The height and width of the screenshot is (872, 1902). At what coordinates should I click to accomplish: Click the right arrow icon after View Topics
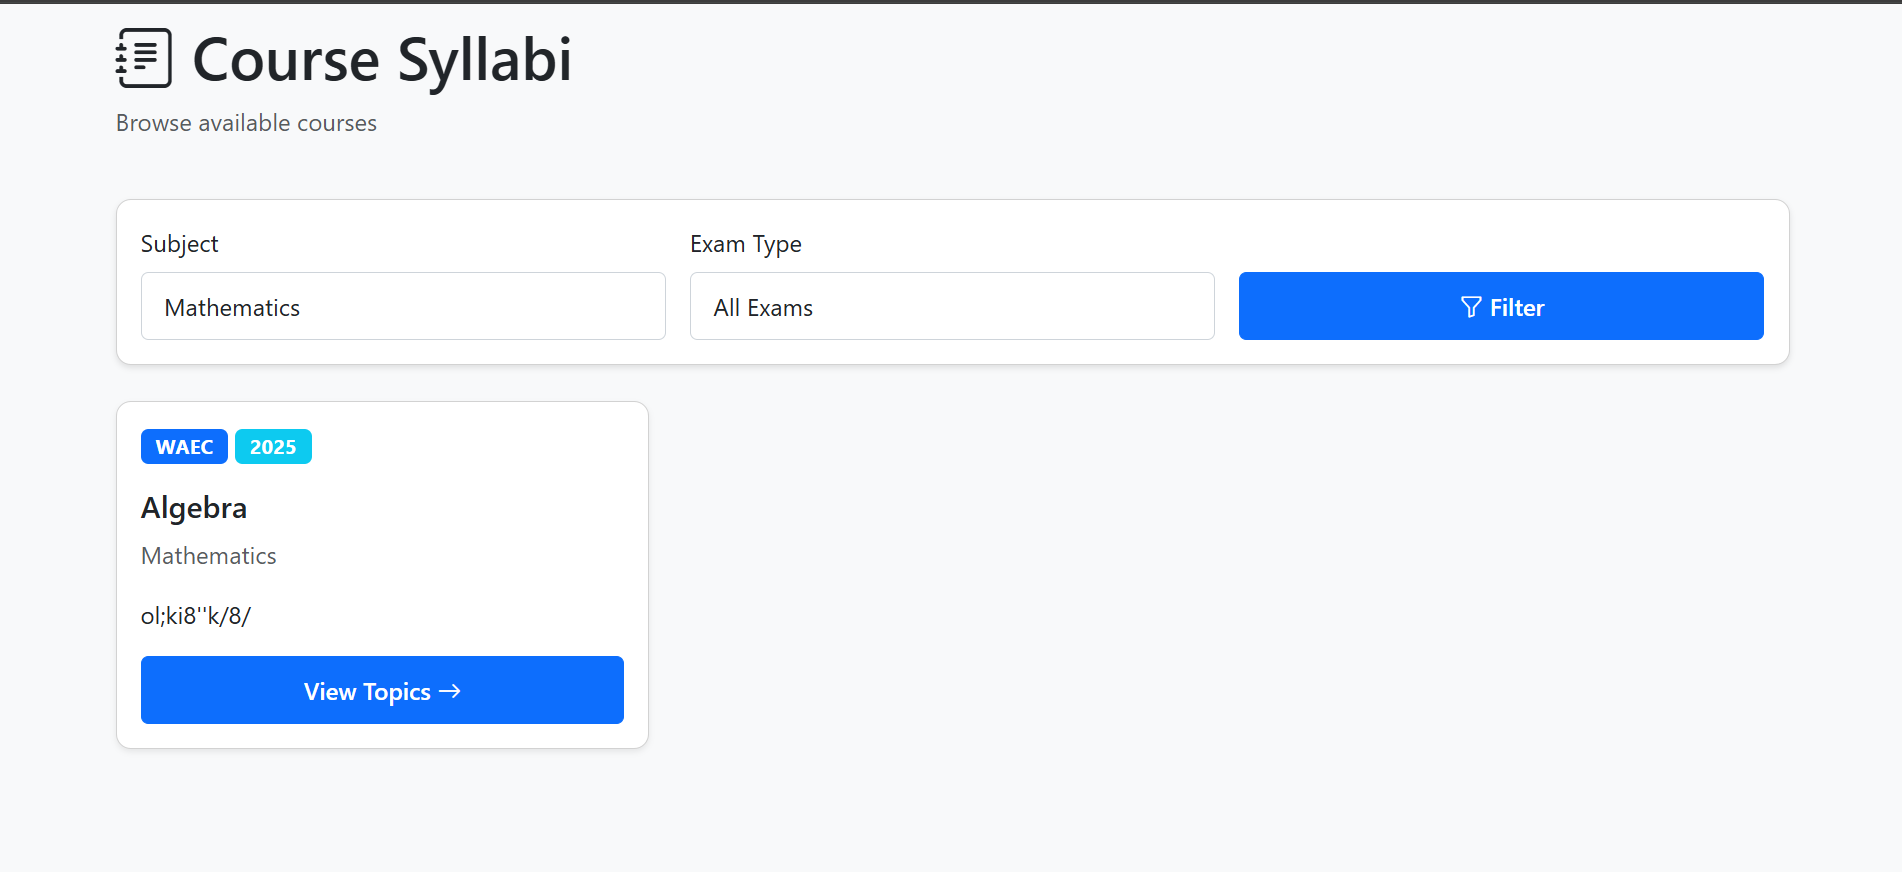click(450, 691)
